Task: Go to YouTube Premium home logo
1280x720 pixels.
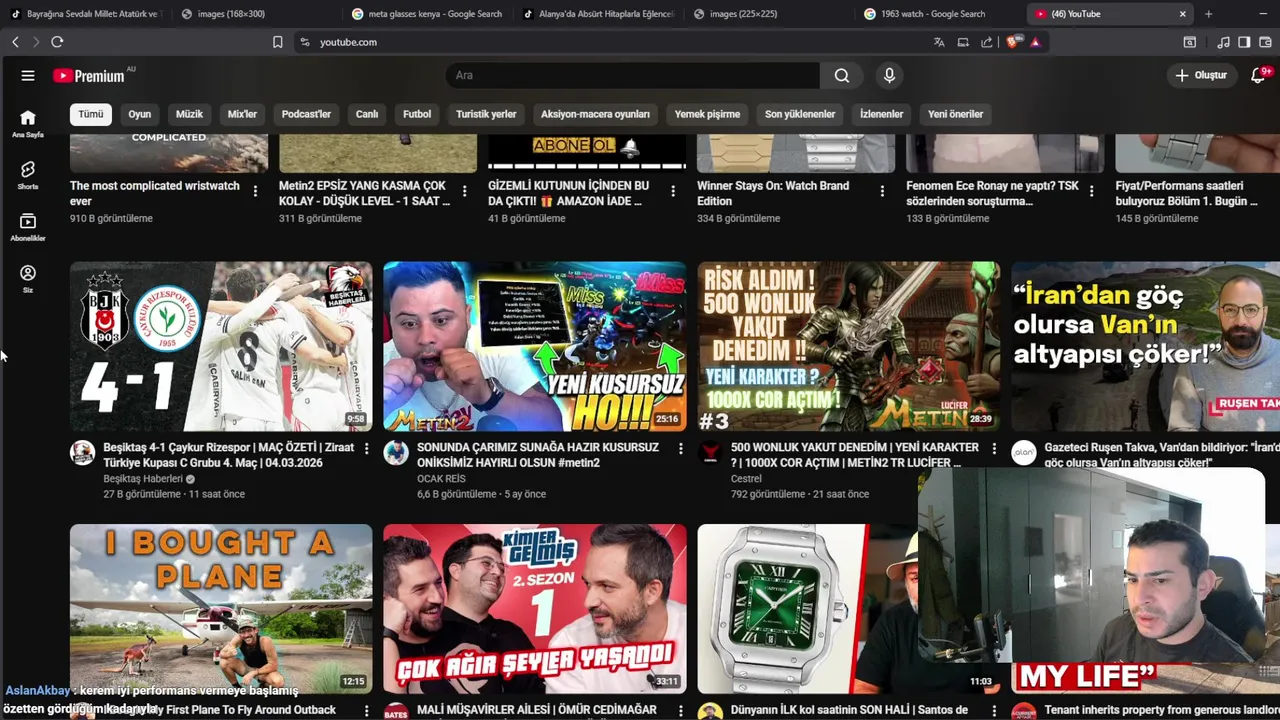Action: click(90, 76)
